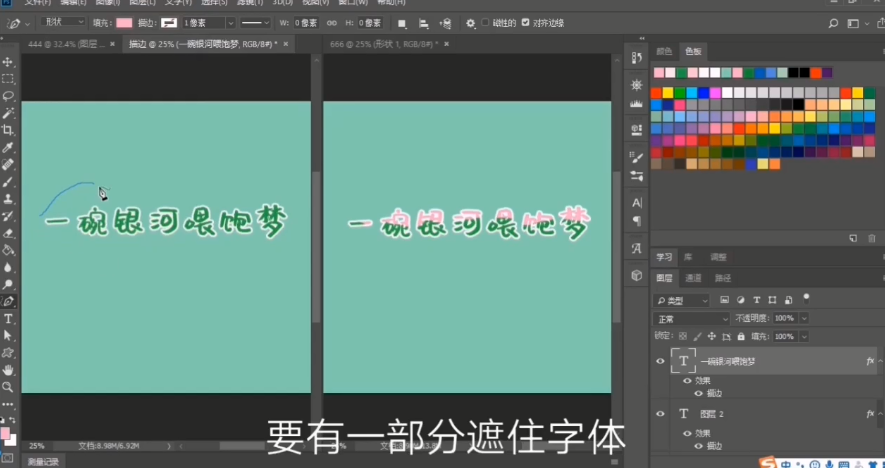Open the 测量记录 panel tab
This screenshot has height=468, width=885.
[x=43, y=462]
